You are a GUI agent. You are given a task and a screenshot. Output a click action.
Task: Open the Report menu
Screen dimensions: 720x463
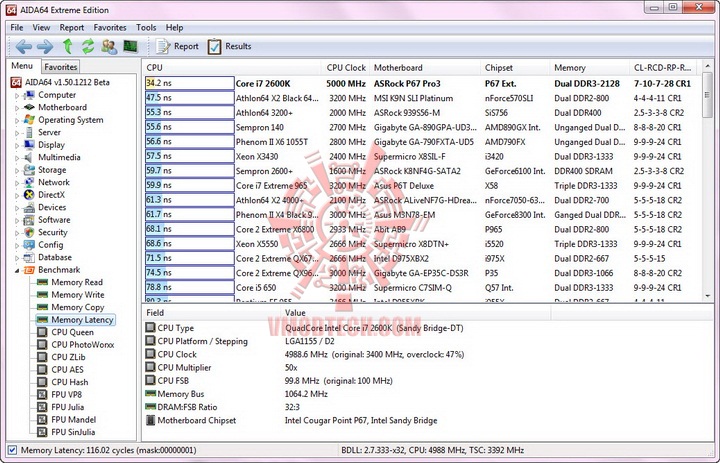point(72,28)
